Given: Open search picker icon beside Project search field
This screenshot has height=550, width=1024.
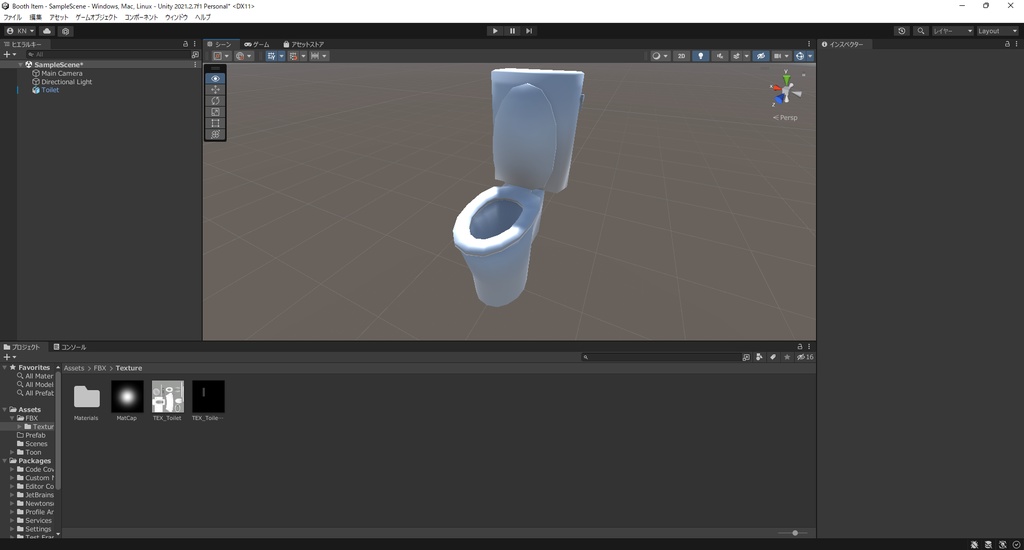Looking at the screenshot, I should pos(746,357).
